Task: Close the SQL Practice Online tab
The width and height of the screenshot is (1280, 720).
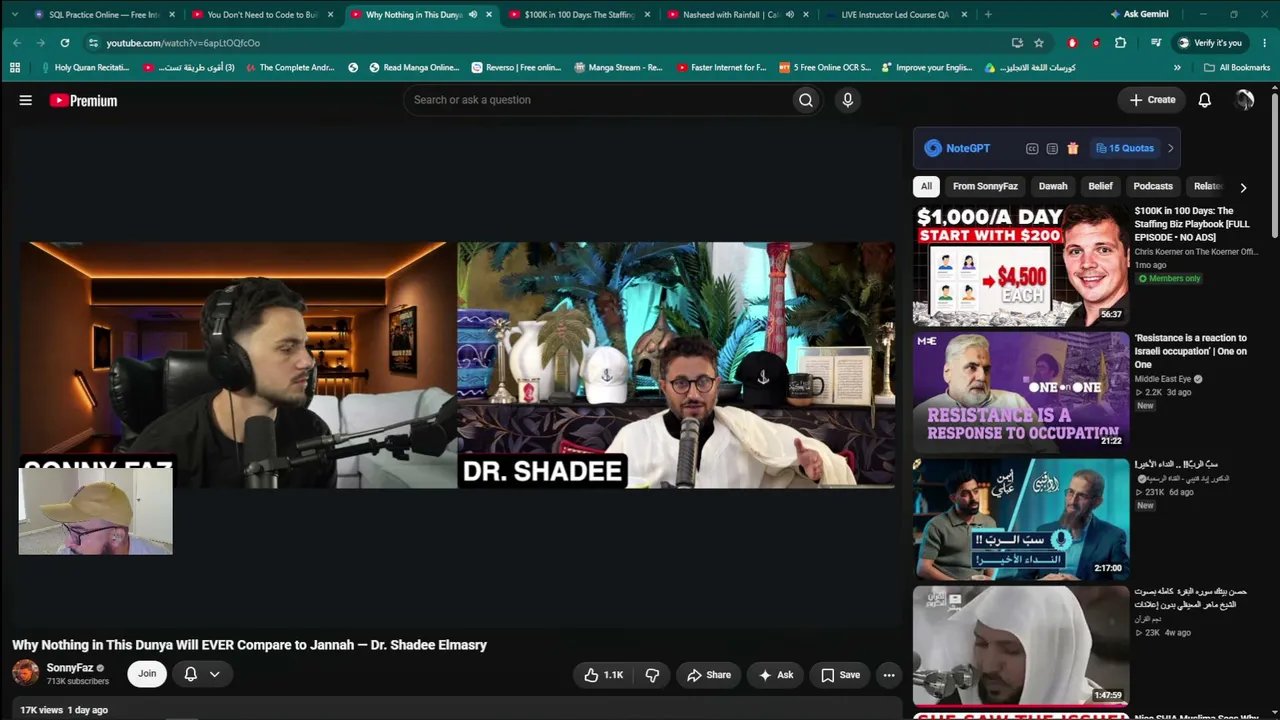Action: [172, 15]
